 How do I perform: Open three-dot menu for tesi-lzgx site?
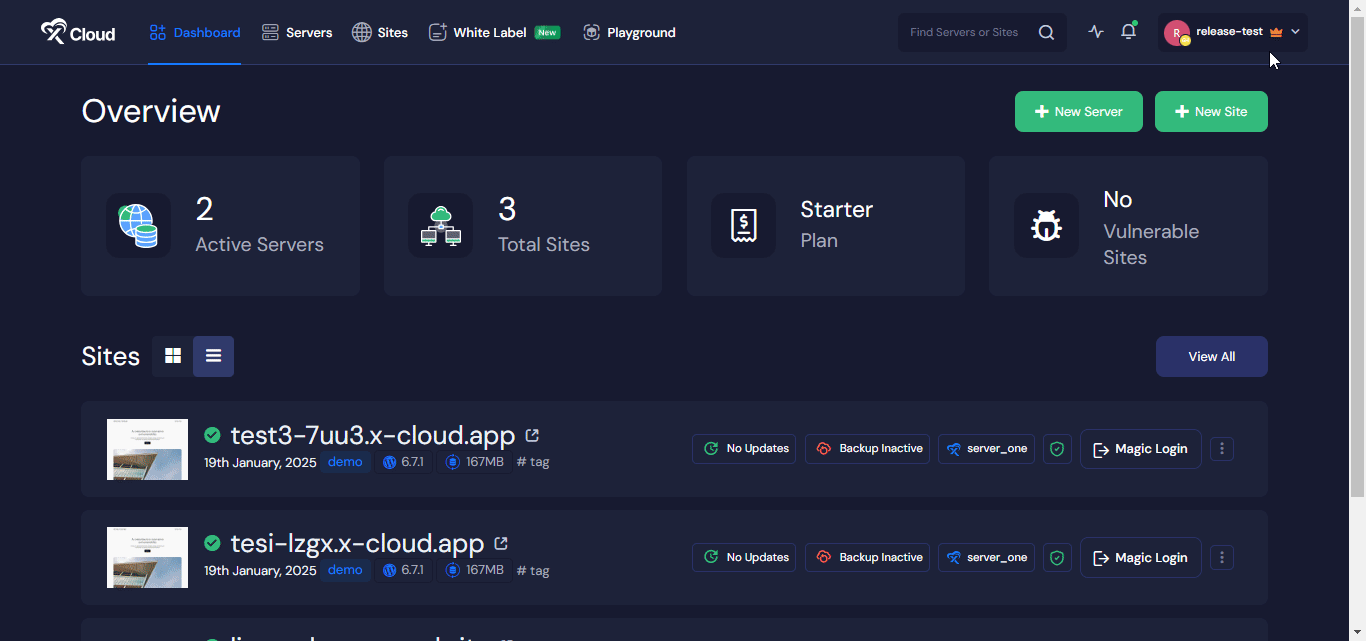pyautogui.click(x=1221, y=558)
